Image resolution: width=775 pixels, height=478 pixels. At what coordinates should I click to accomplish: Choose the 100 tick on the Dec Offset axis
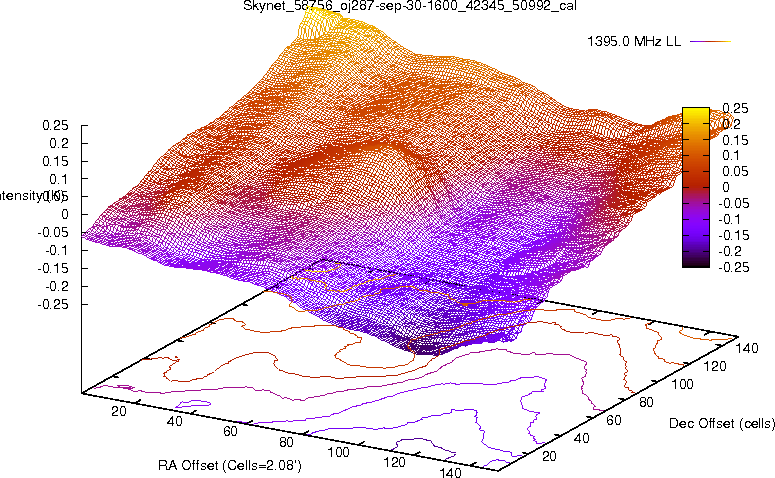tap(682, 384)
